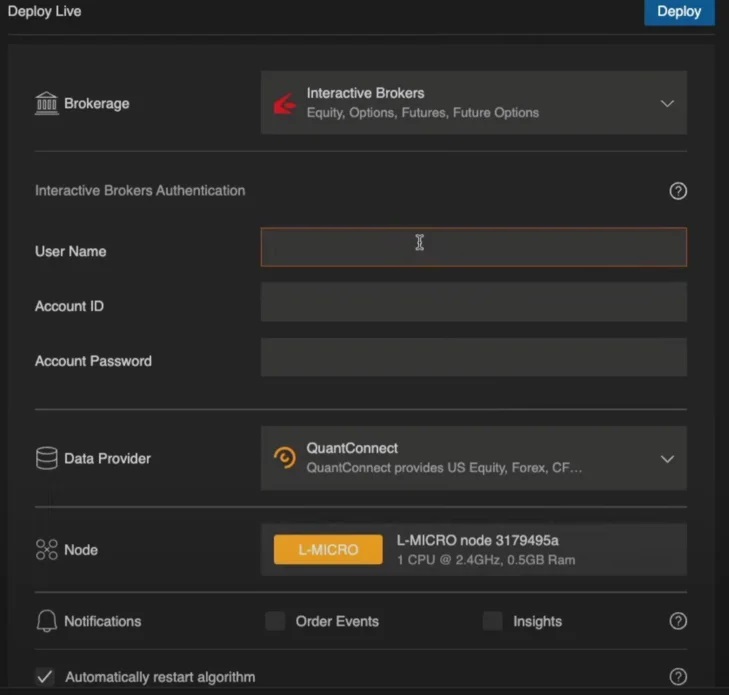Click the QuantConnect provides US Equity description
This screenshot has width=729, height=695.
[x=444, y=468]
